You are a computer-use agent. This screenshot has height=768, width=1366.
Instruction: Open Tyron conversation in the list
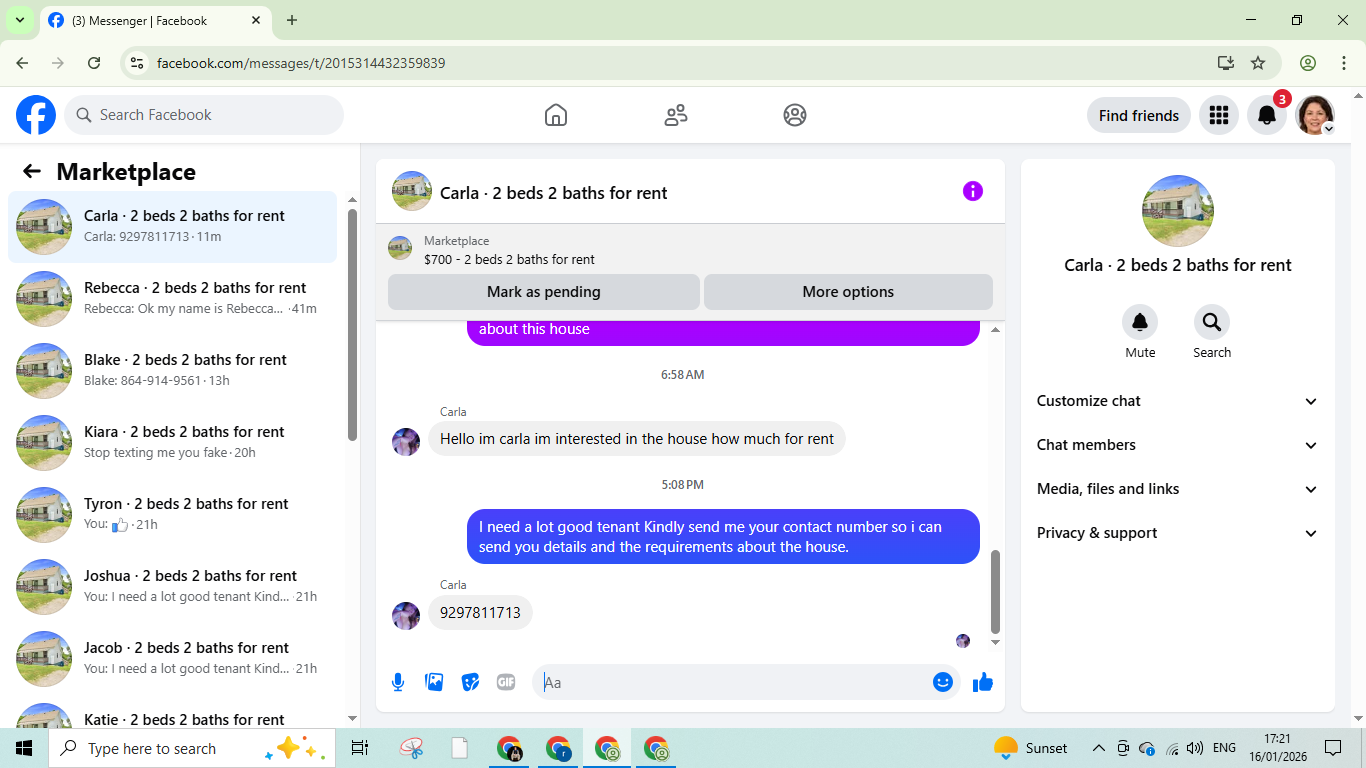coord(172,515)
